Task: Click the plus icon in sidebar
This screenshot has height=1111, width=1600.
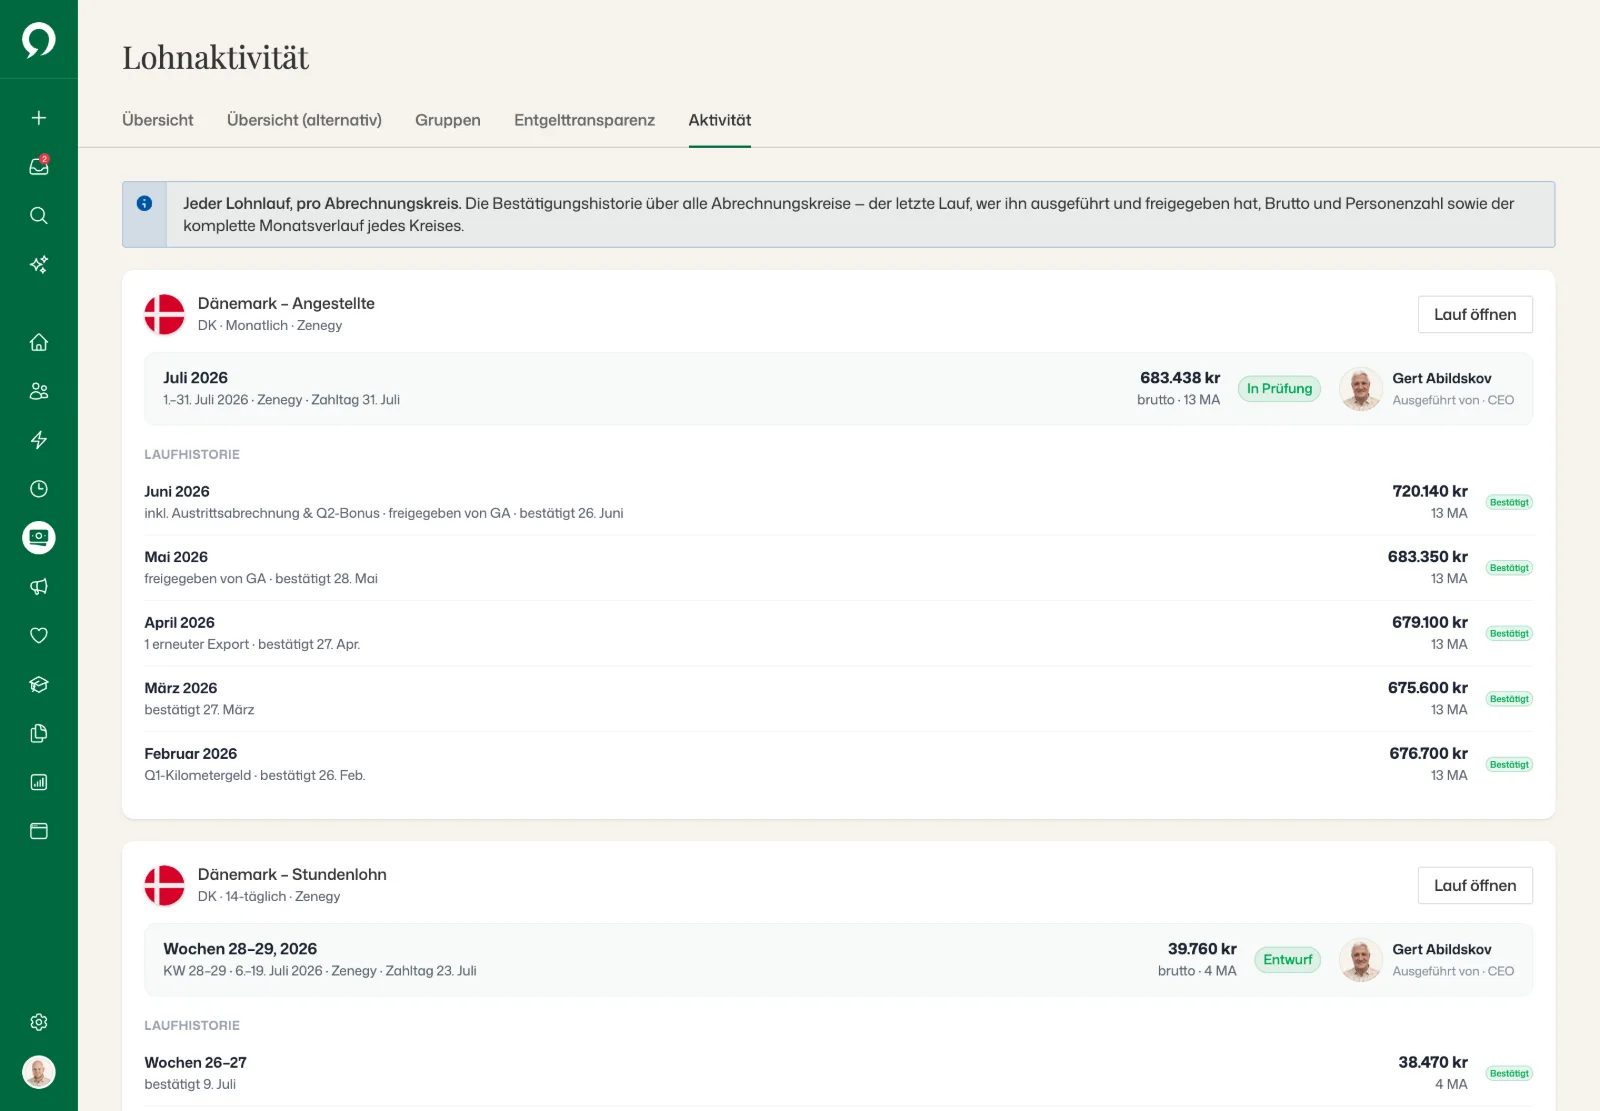Action: click(x=39, y=118)
